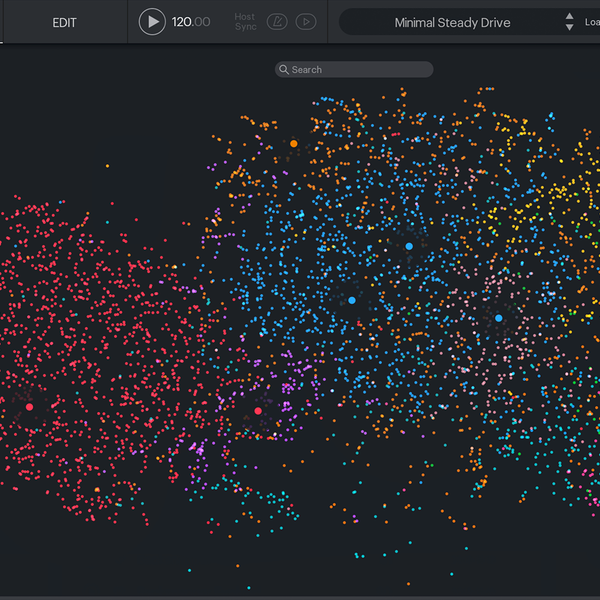Enable the metronome icon
The image size is (600, 600).
(278, 22)
